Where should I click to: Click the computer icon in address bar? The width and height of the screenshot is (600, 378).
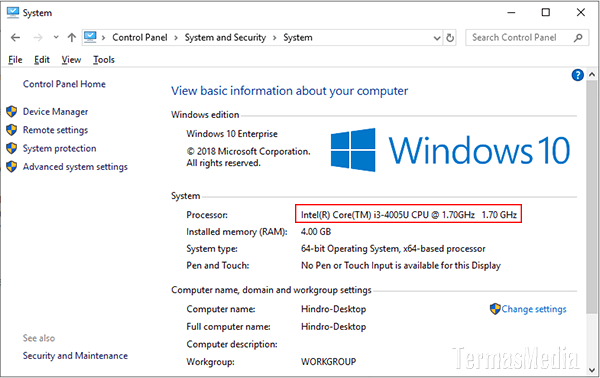(x=90, y=37)
